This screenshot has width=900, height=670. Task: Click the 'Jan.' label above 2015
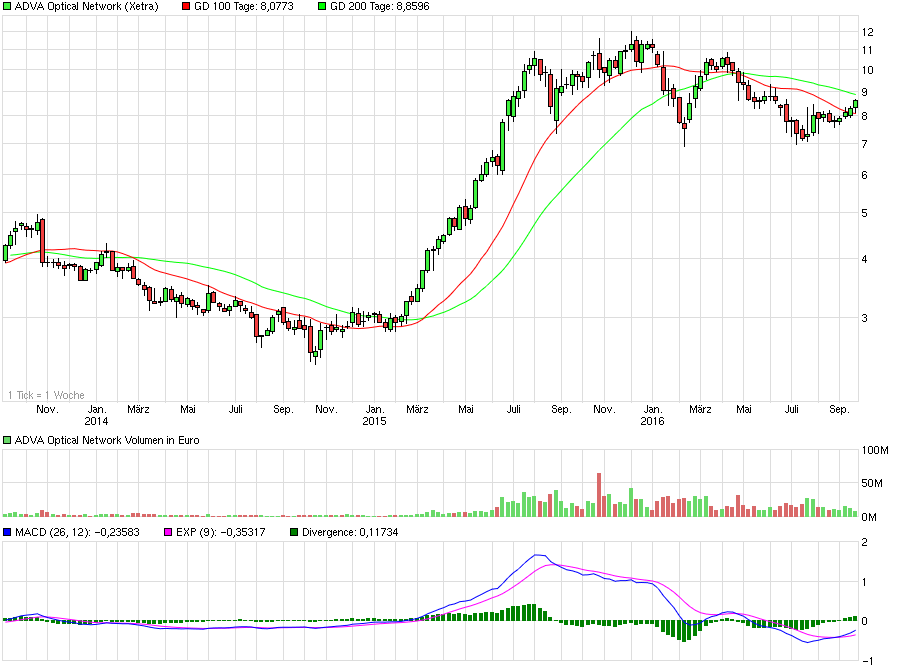click(x=374, y=409)
